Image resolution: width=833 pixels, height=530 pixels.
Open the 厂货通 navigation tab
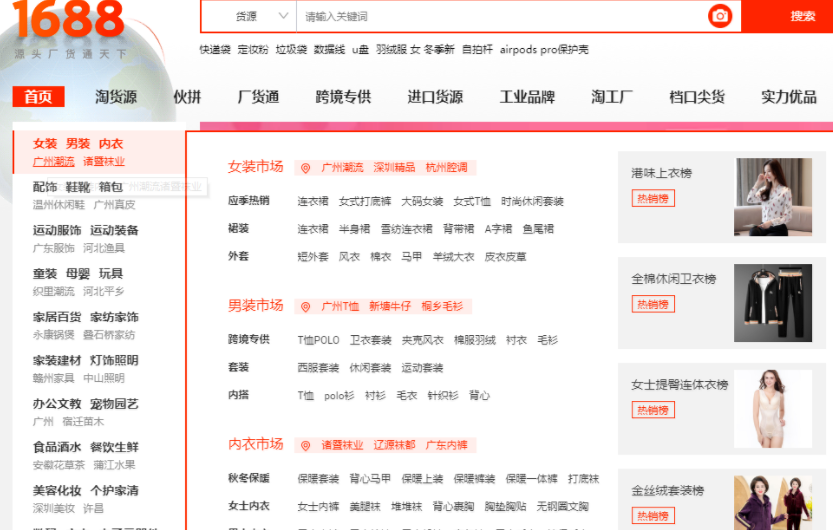[258, 97]
